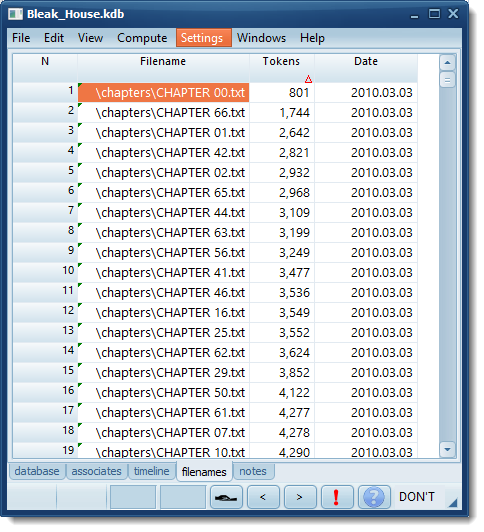Switch to the database tab
This screenshot has width=484, height=532.
pyautogui.click(x=37, y=471)
